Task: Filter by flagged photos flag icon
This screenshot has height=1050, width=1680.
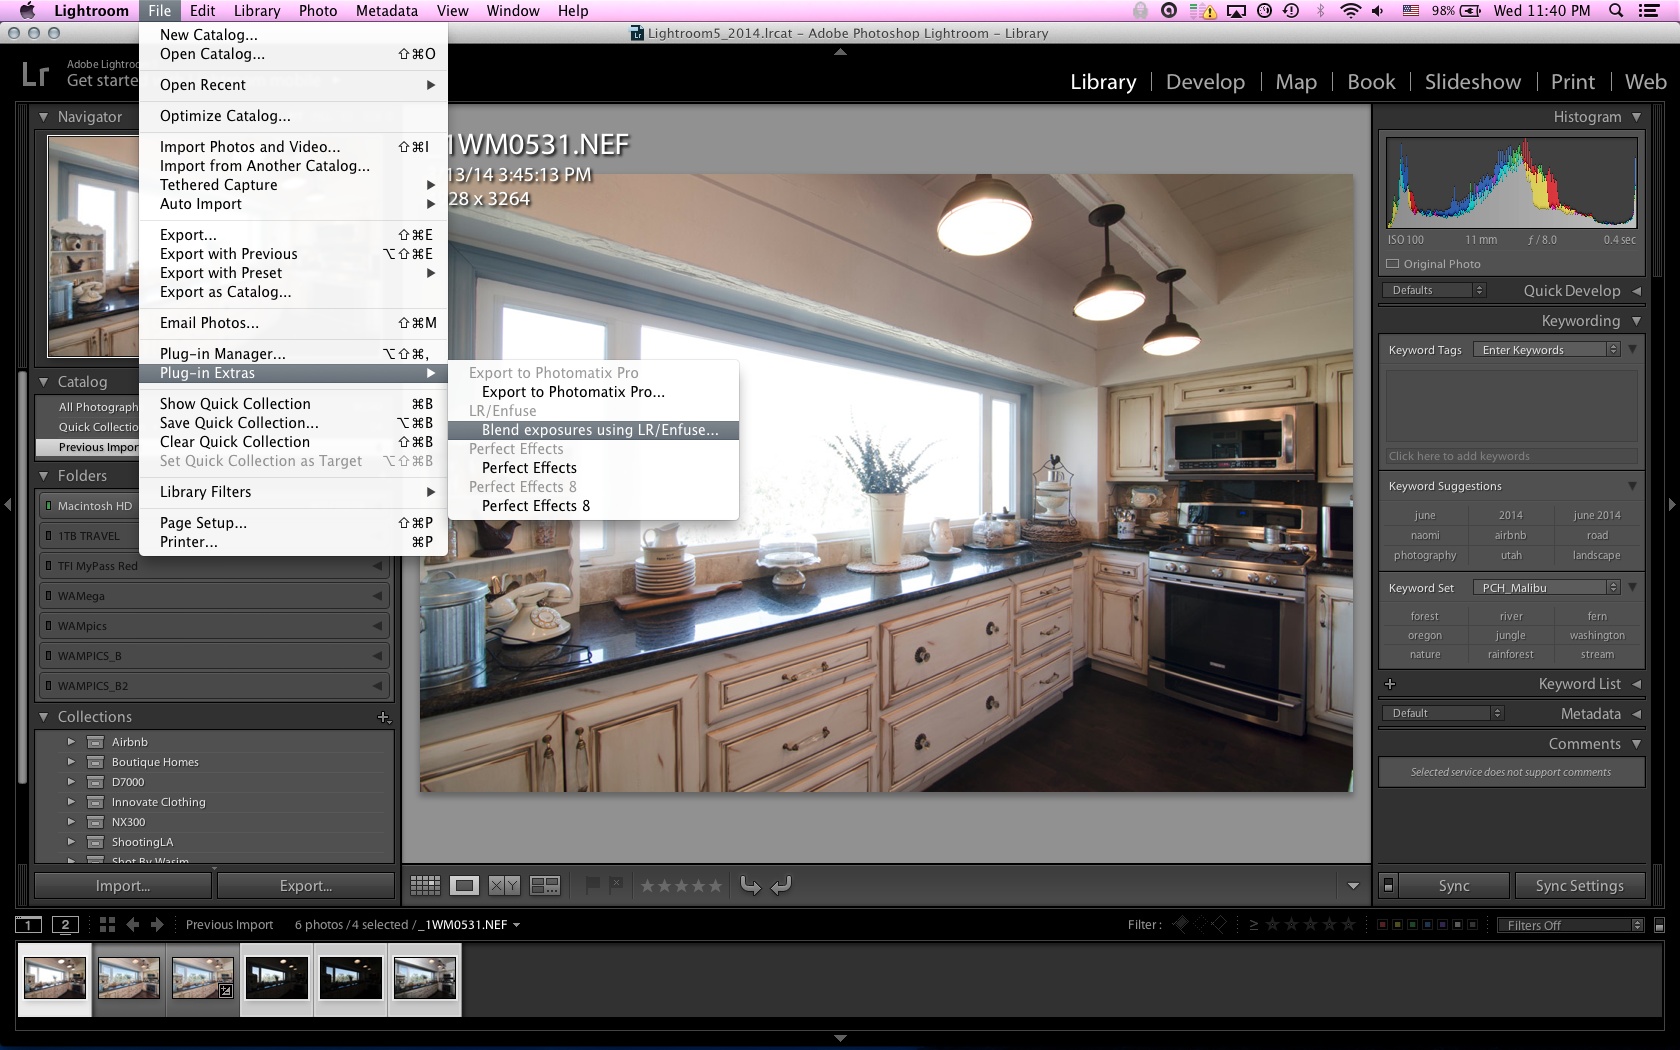Action: click(1181, 924)
